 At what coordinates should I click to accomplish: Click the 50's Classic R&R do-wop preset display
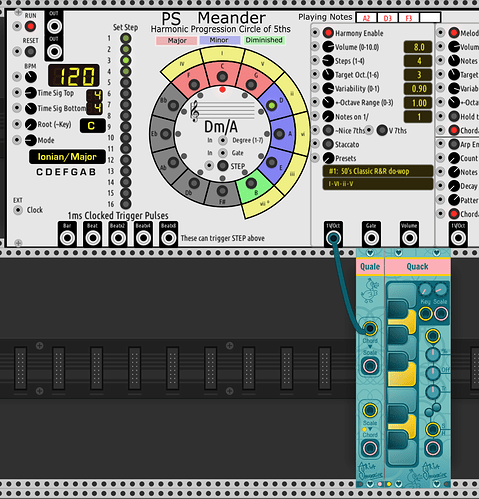coord(378,171)
